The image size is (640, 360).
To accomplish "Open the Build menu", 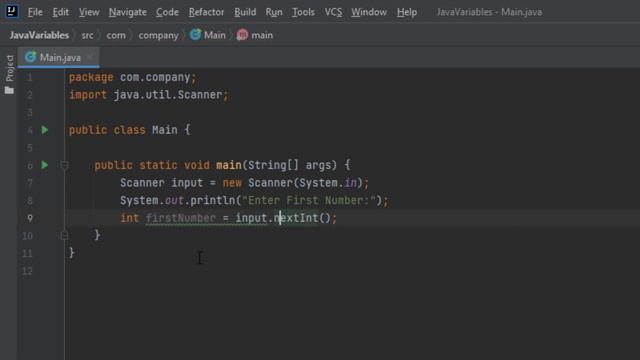I will click(245, 12).
